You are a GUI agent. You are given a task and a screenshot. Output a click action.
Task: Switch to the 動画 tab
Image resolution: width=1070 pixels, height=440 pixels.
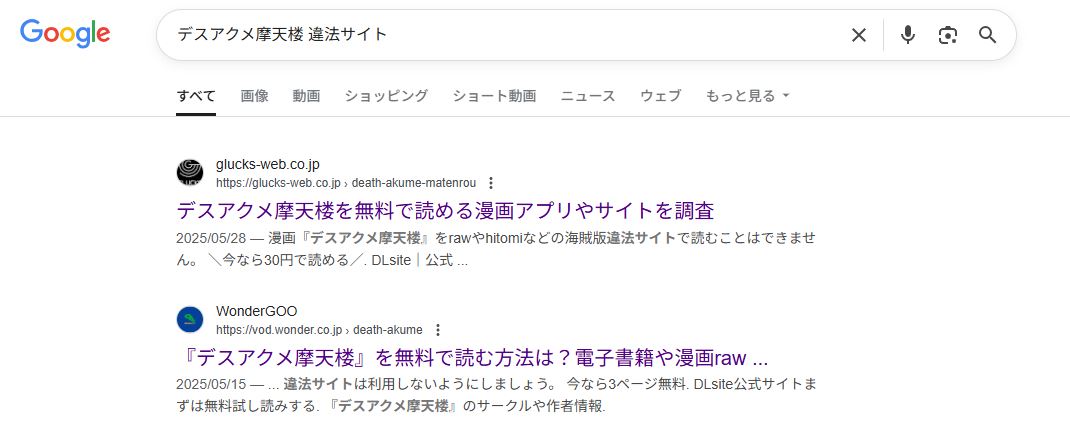tap(306, 96)
